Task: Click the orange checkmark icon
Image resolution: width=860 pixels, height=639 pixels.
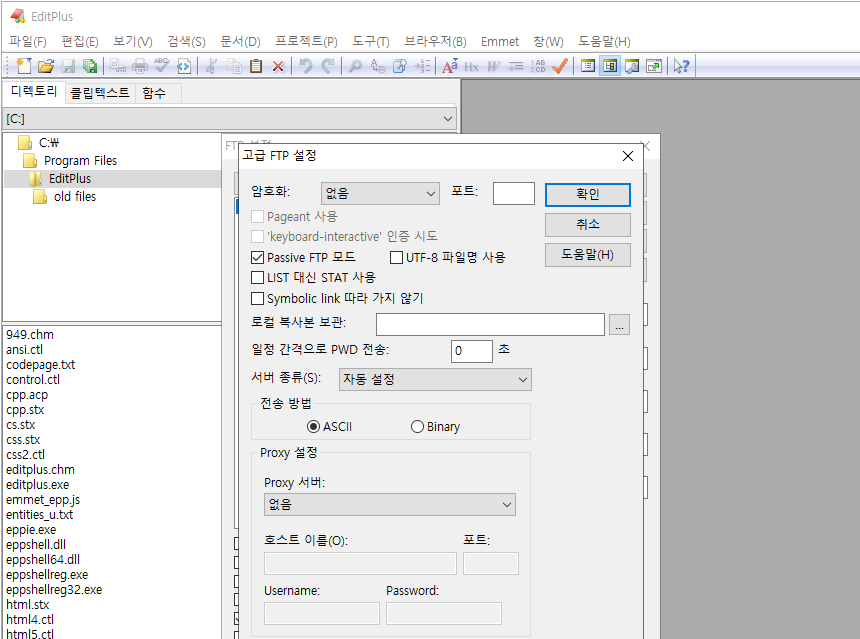Action: (x=560, y=66)
